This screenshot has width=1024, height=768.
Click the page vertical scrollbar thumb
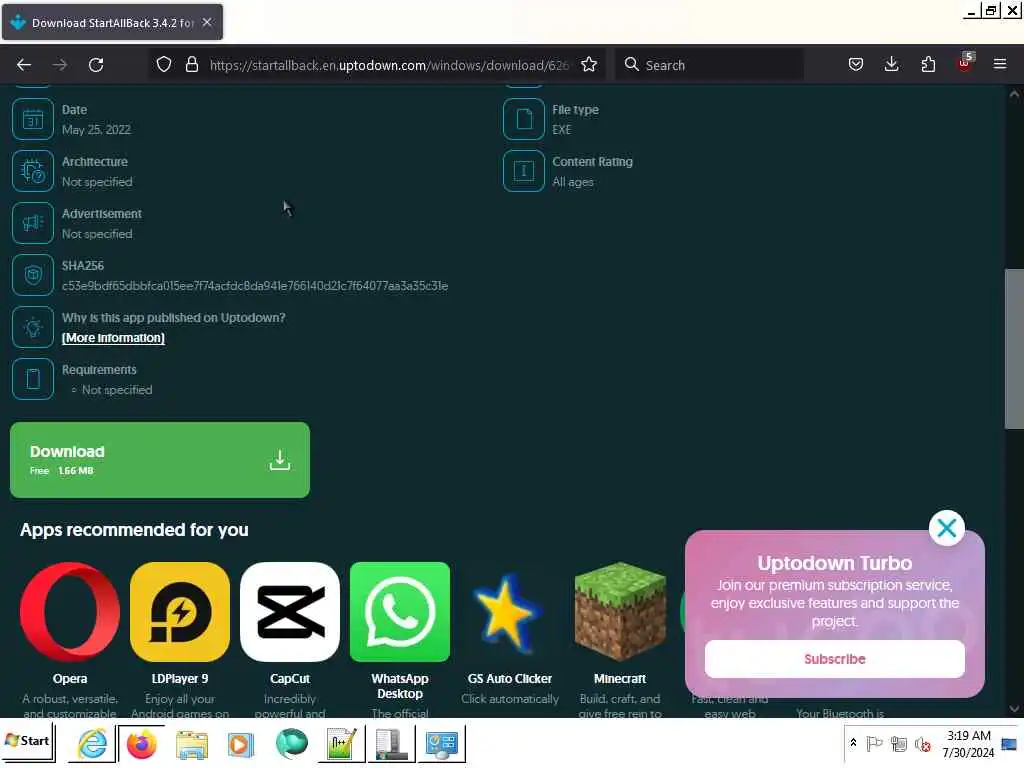pyautogui.click(x=1014, y=349)
